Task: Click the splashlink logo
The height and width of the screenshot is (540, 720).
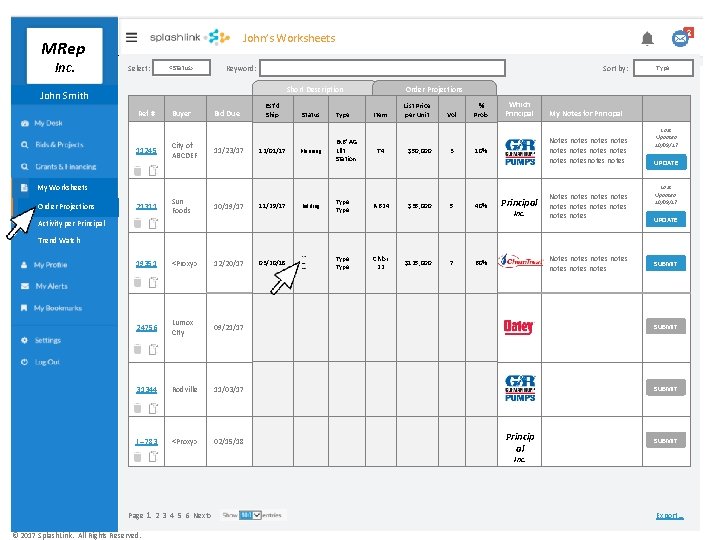Action: (x=189, y=37)
